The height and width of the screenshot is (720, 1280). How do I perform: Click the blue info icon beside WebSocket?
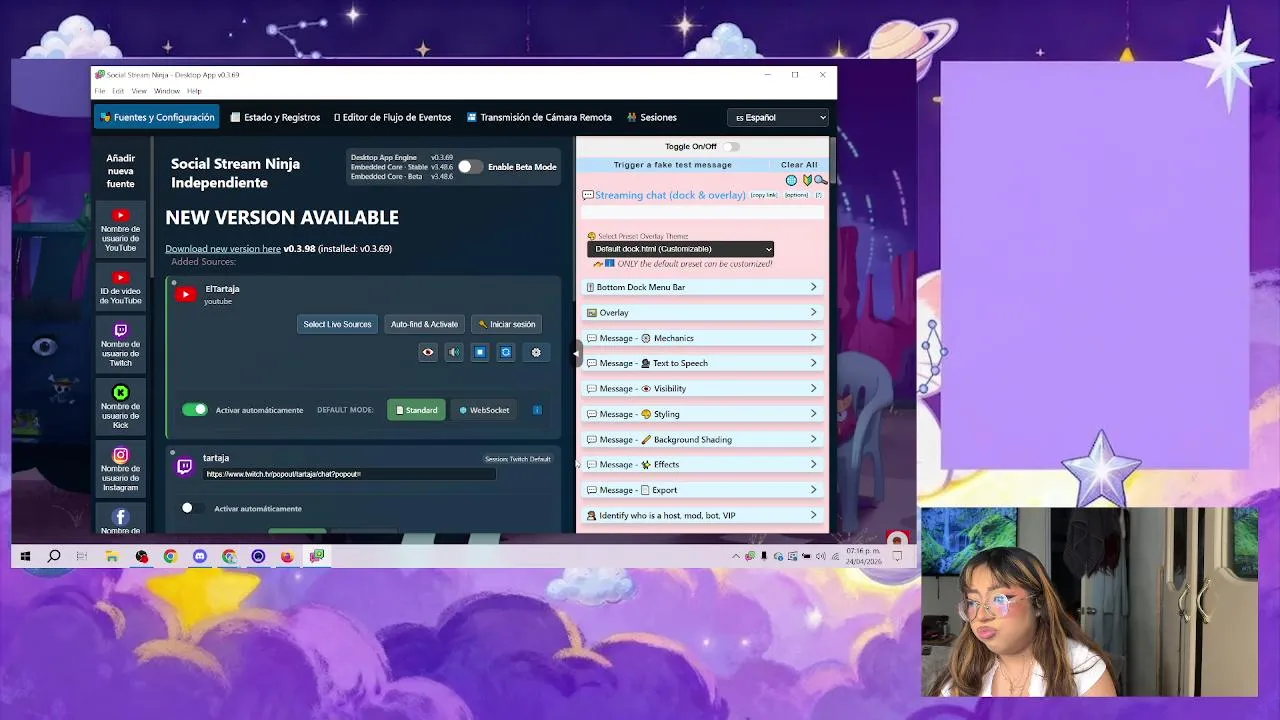pyautogui.click(x=537, y=410)
